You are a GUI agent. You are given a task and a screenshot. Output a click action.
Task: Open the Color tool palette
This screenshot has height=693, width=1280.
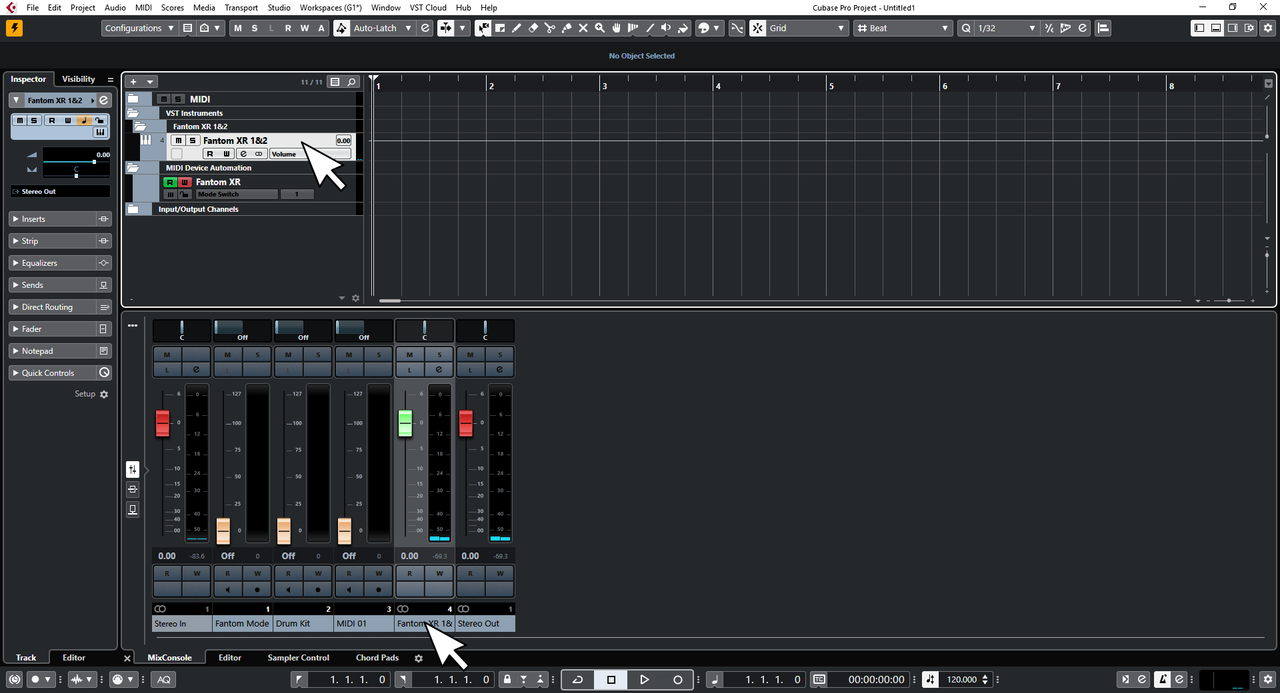coord(709,28)
